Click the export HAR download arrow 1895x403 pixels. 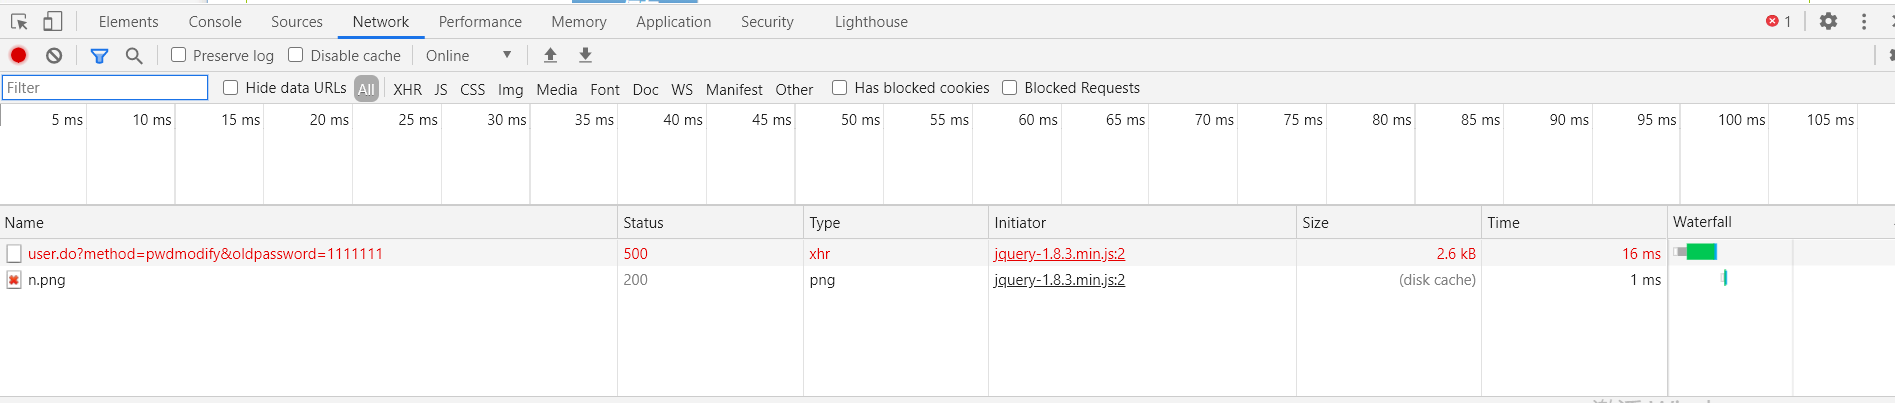pos(585,55)
